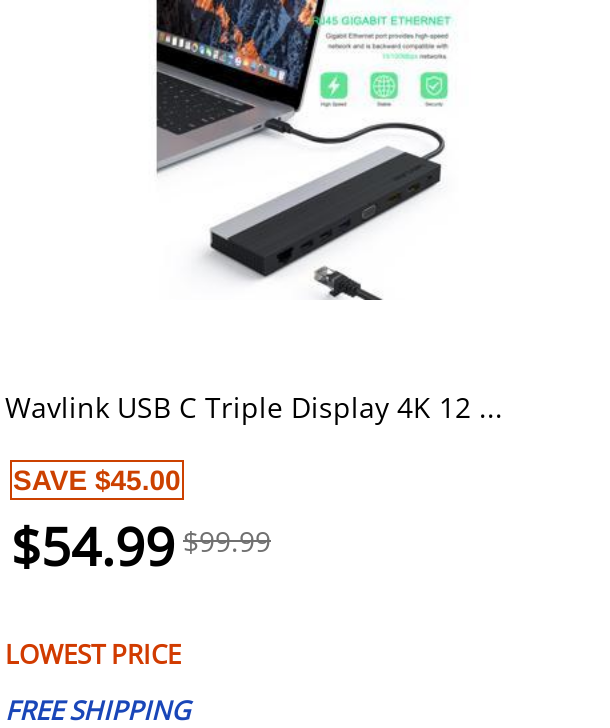Screen dimensions: 610x728
Task: Click the SAVE $45.00 badge
Action: click(x=97, y=480)
